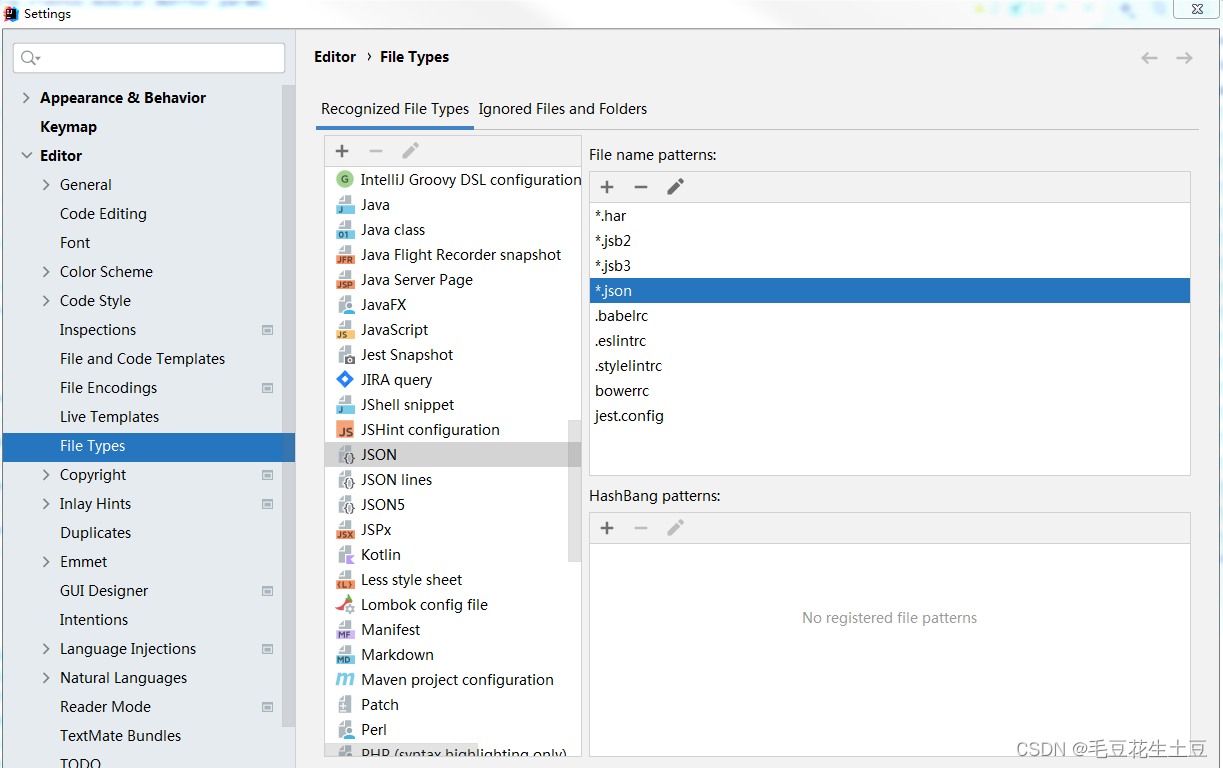Remove the selected *.json pattern

641,186
